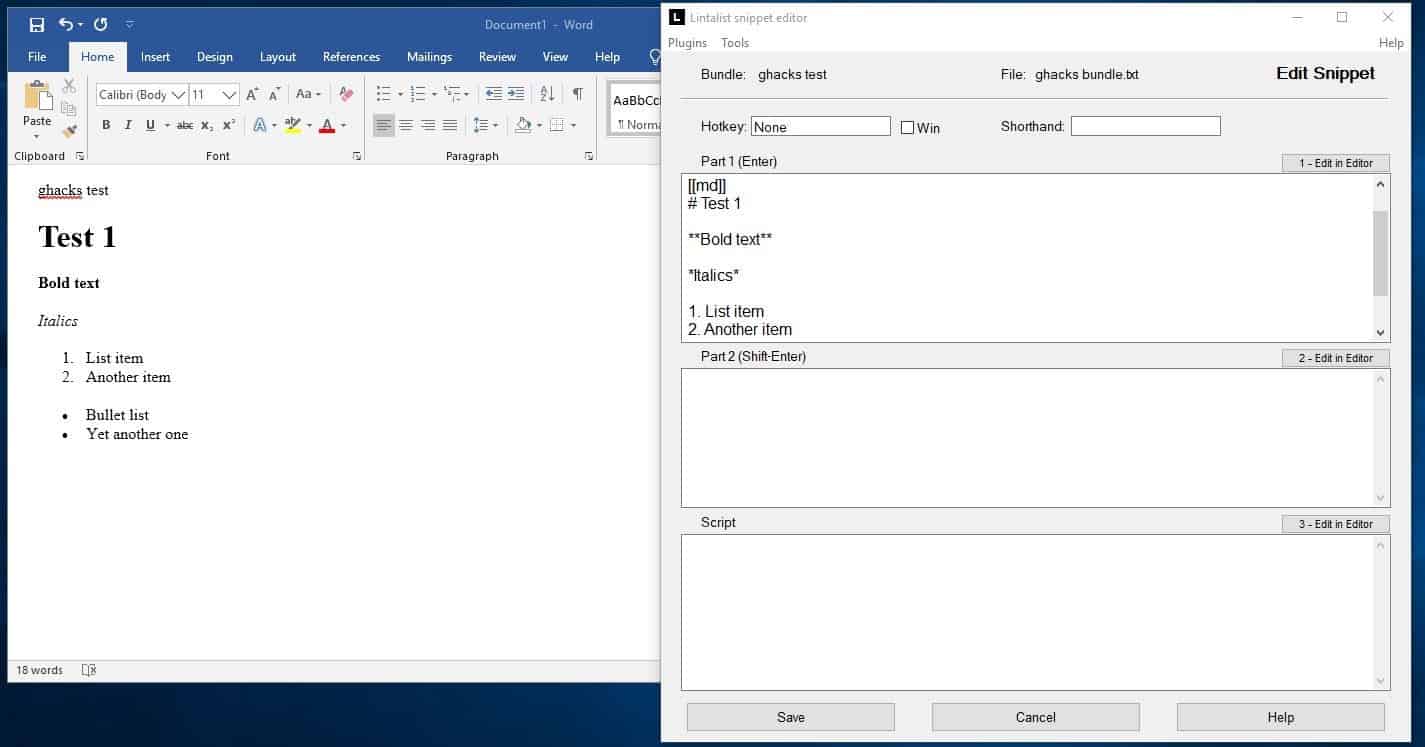This screenshot has height=747, width=1425.
Task: Click '3 - Edit in Editor' button
Action: point(1336,524)
